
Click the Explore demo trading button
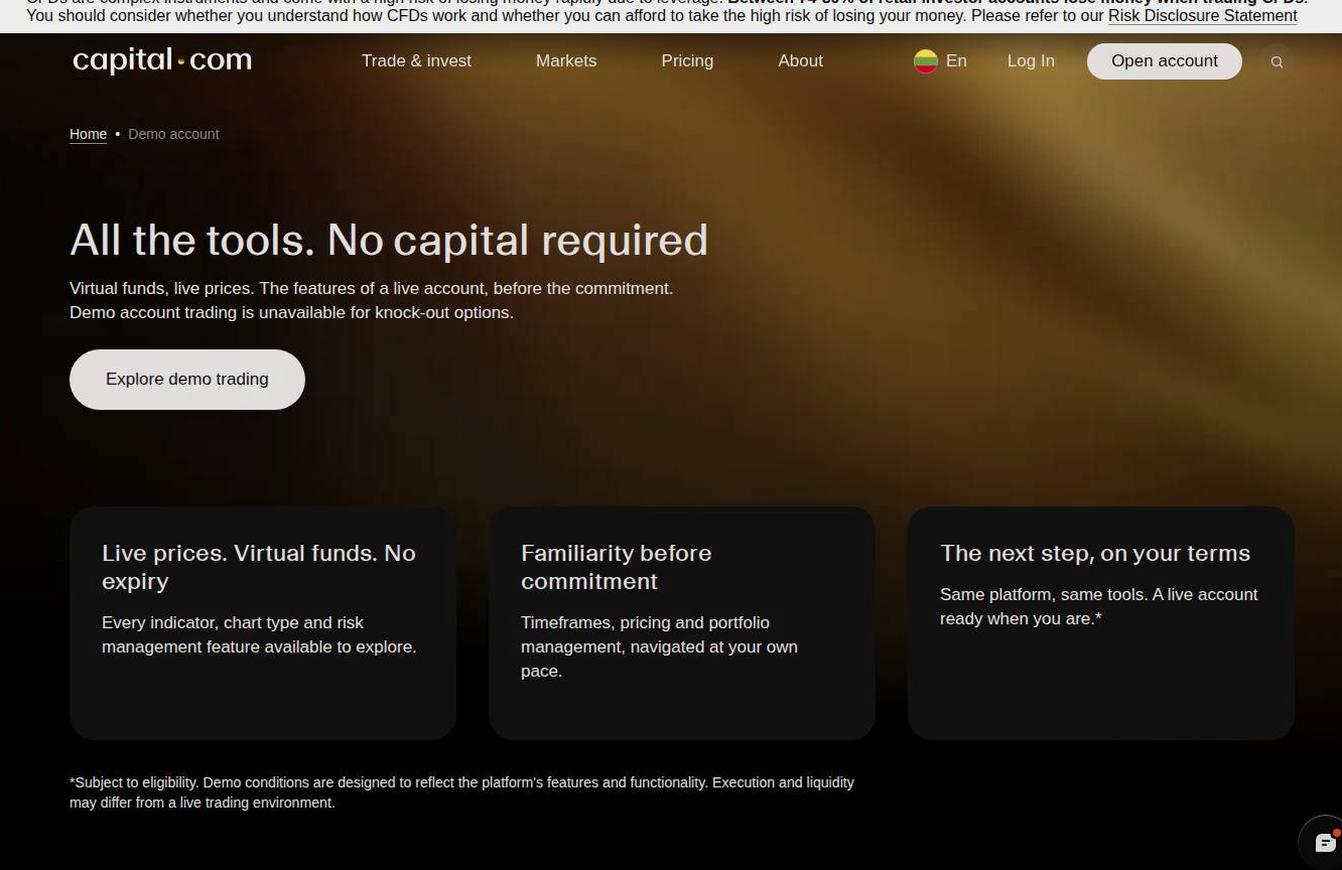(x=187, y=379)
